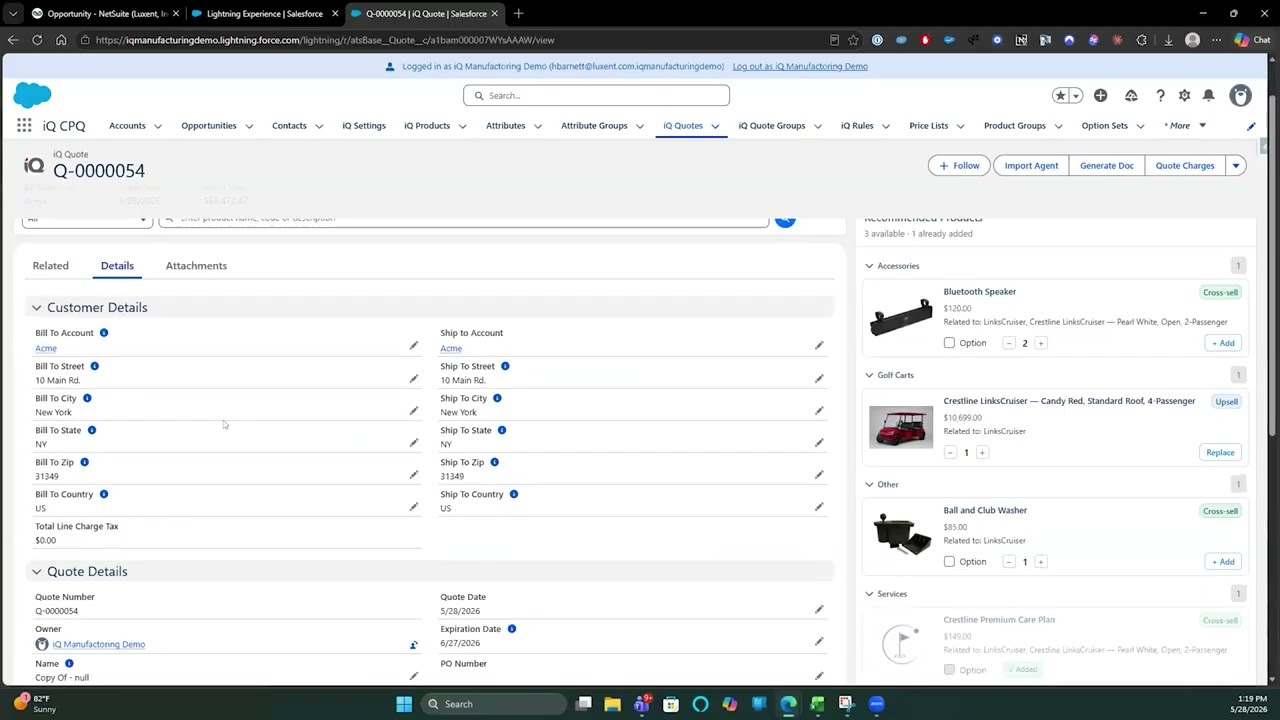
Task: Open the iQ Manufacturing Demo owner link
Action: (x=98, y=645)
